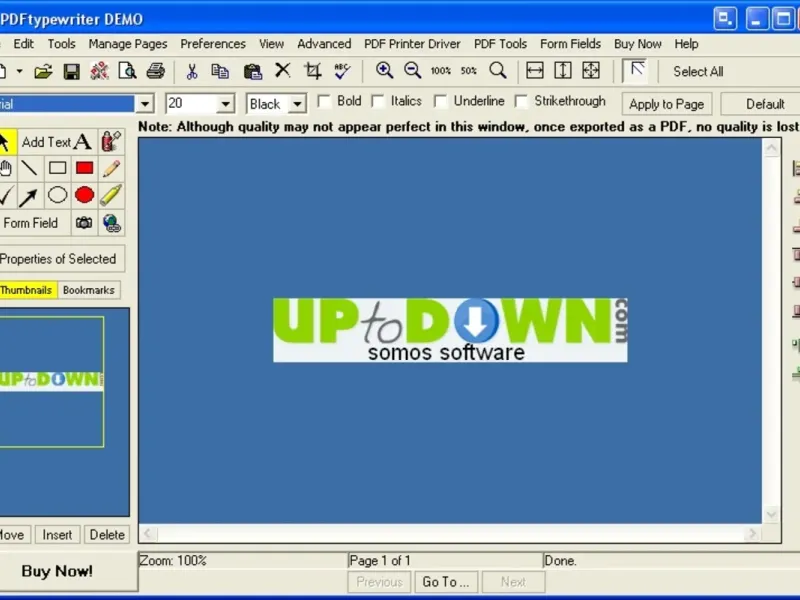The height and width of the screenshot is (600, 800).
Task: Click the vertical scrollbar down arrow
Action: coord(771,514)
